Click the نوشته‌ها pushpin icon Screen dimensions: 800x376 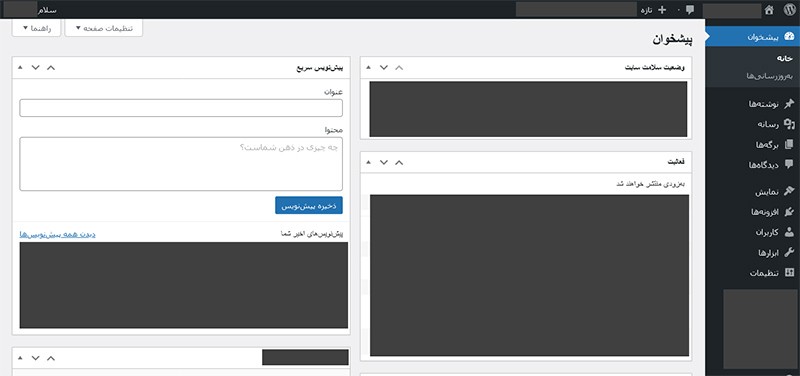pyautogui.click(x=789, y=104)
